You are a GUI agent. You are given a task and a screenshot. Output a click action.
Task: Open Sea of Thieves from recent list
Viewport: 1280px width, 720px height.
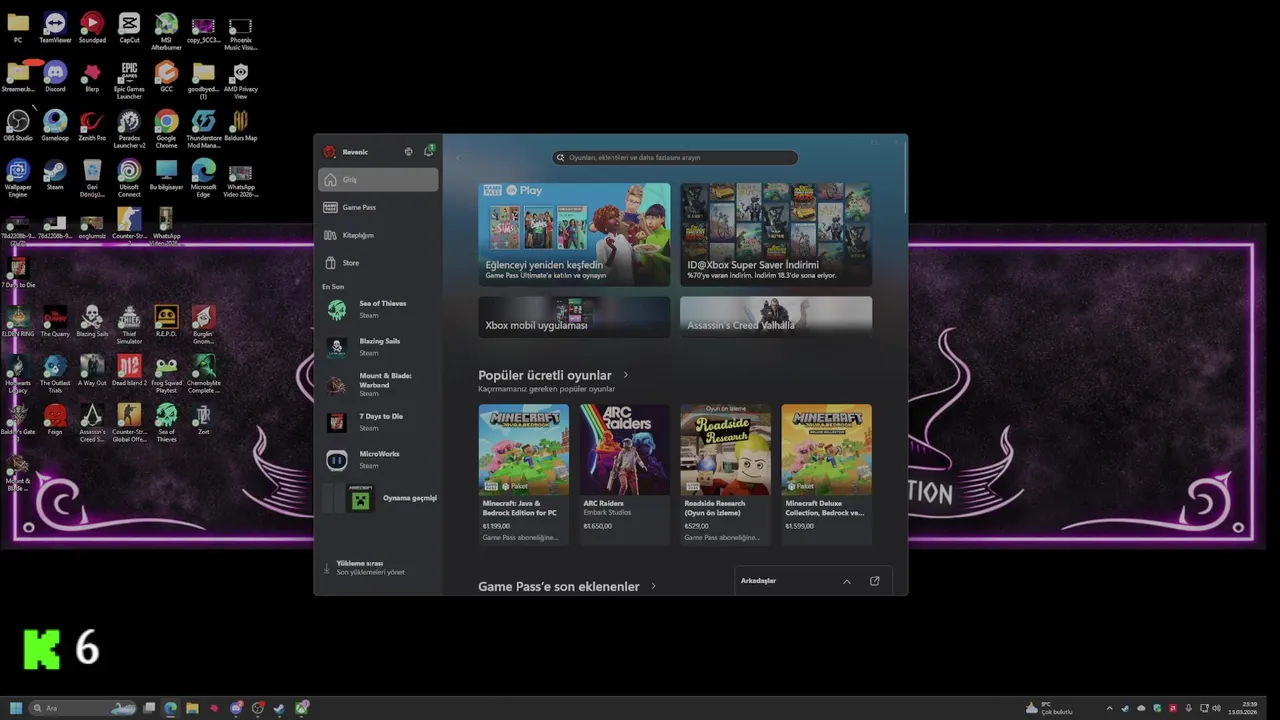coord(378,309)
